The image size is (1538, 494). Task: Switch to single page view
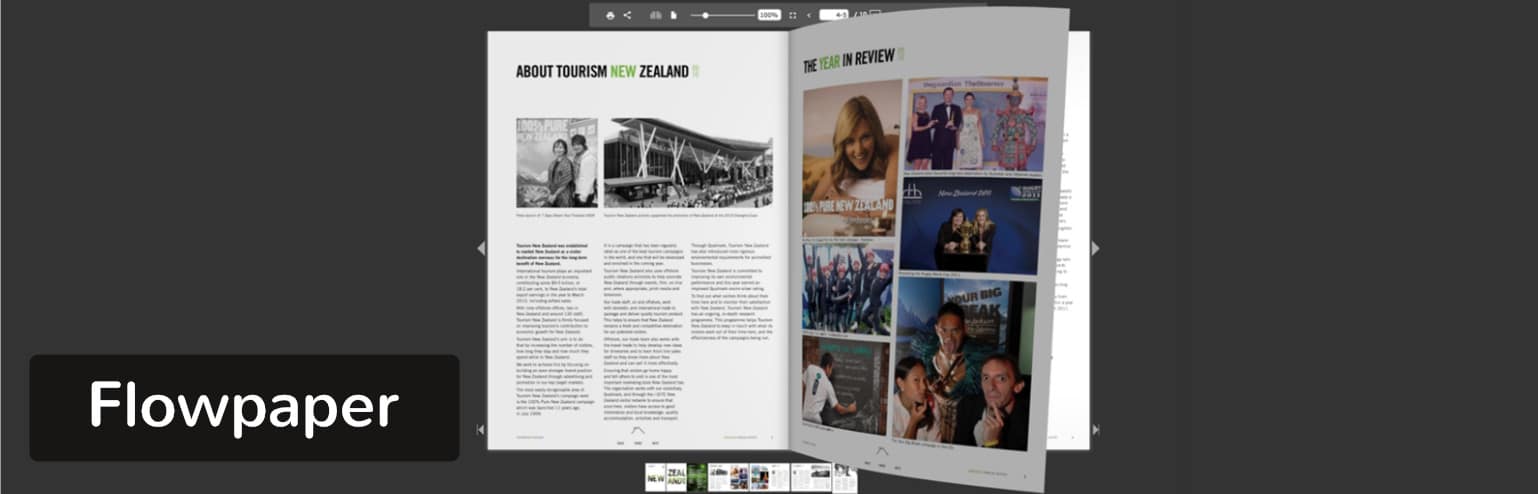(673, 15)
